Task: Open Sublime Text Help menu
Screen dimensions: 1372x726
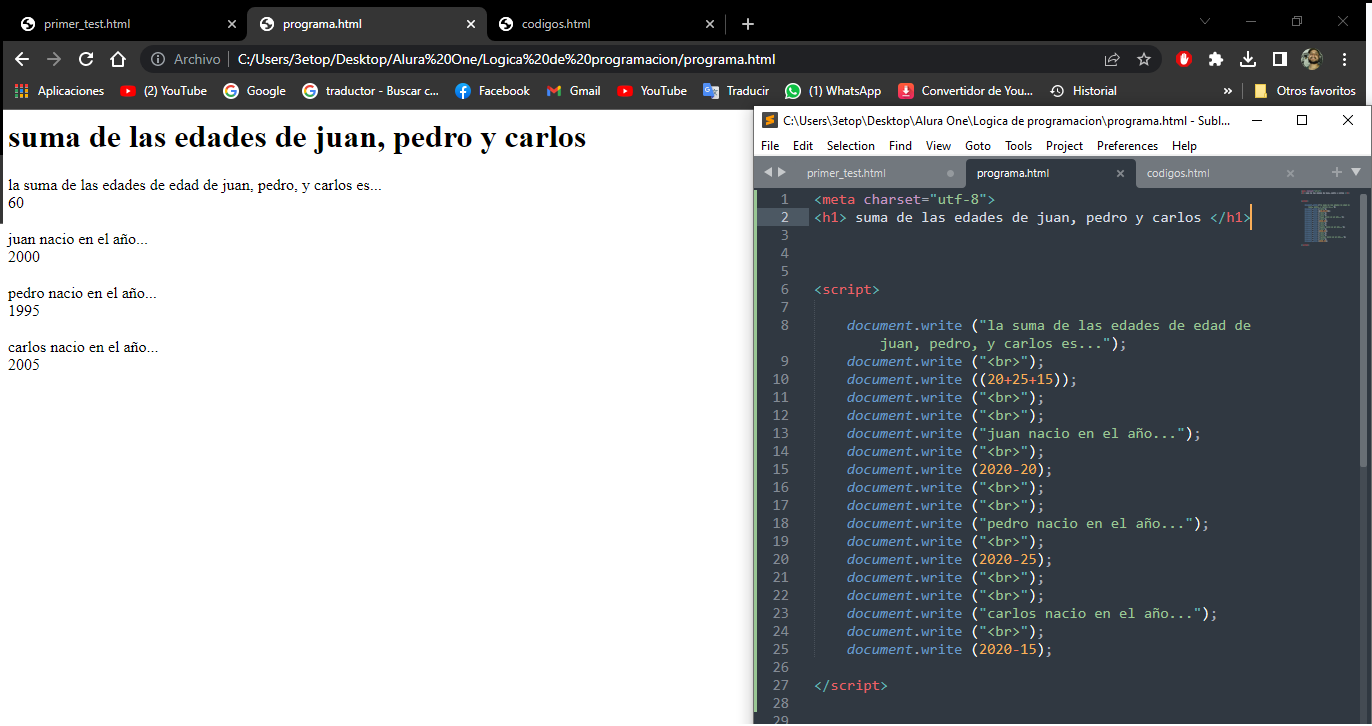Action: point(1184,146)
